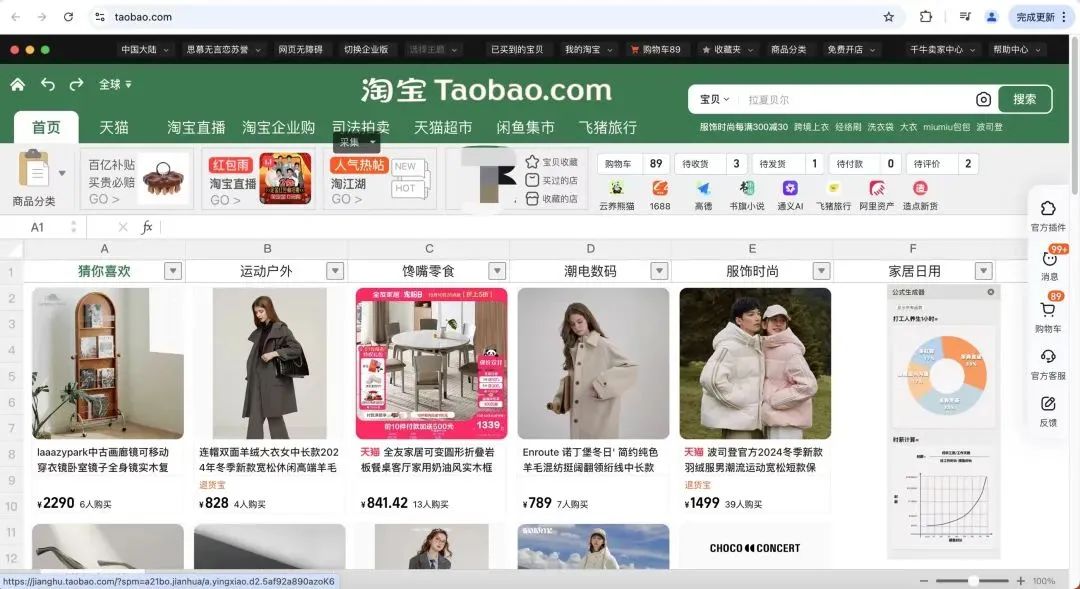
Task: Open the 1688 app icon
Action: (660, 188)
